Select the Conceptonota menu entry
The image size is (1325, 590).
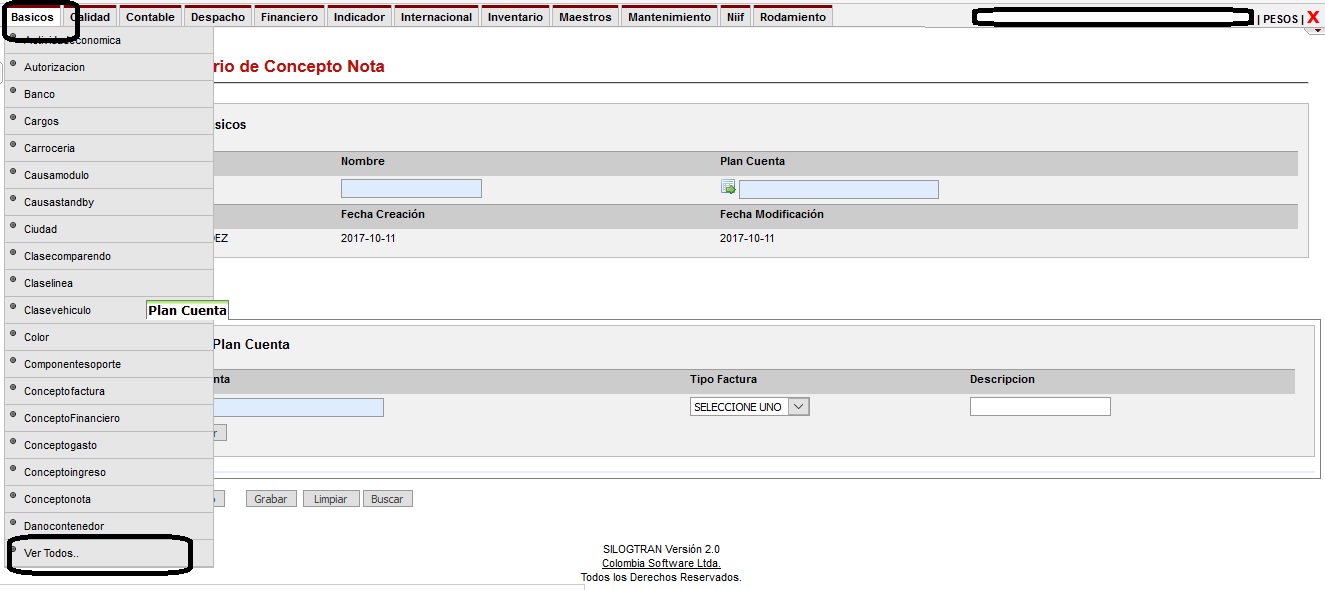pos(57,499)
